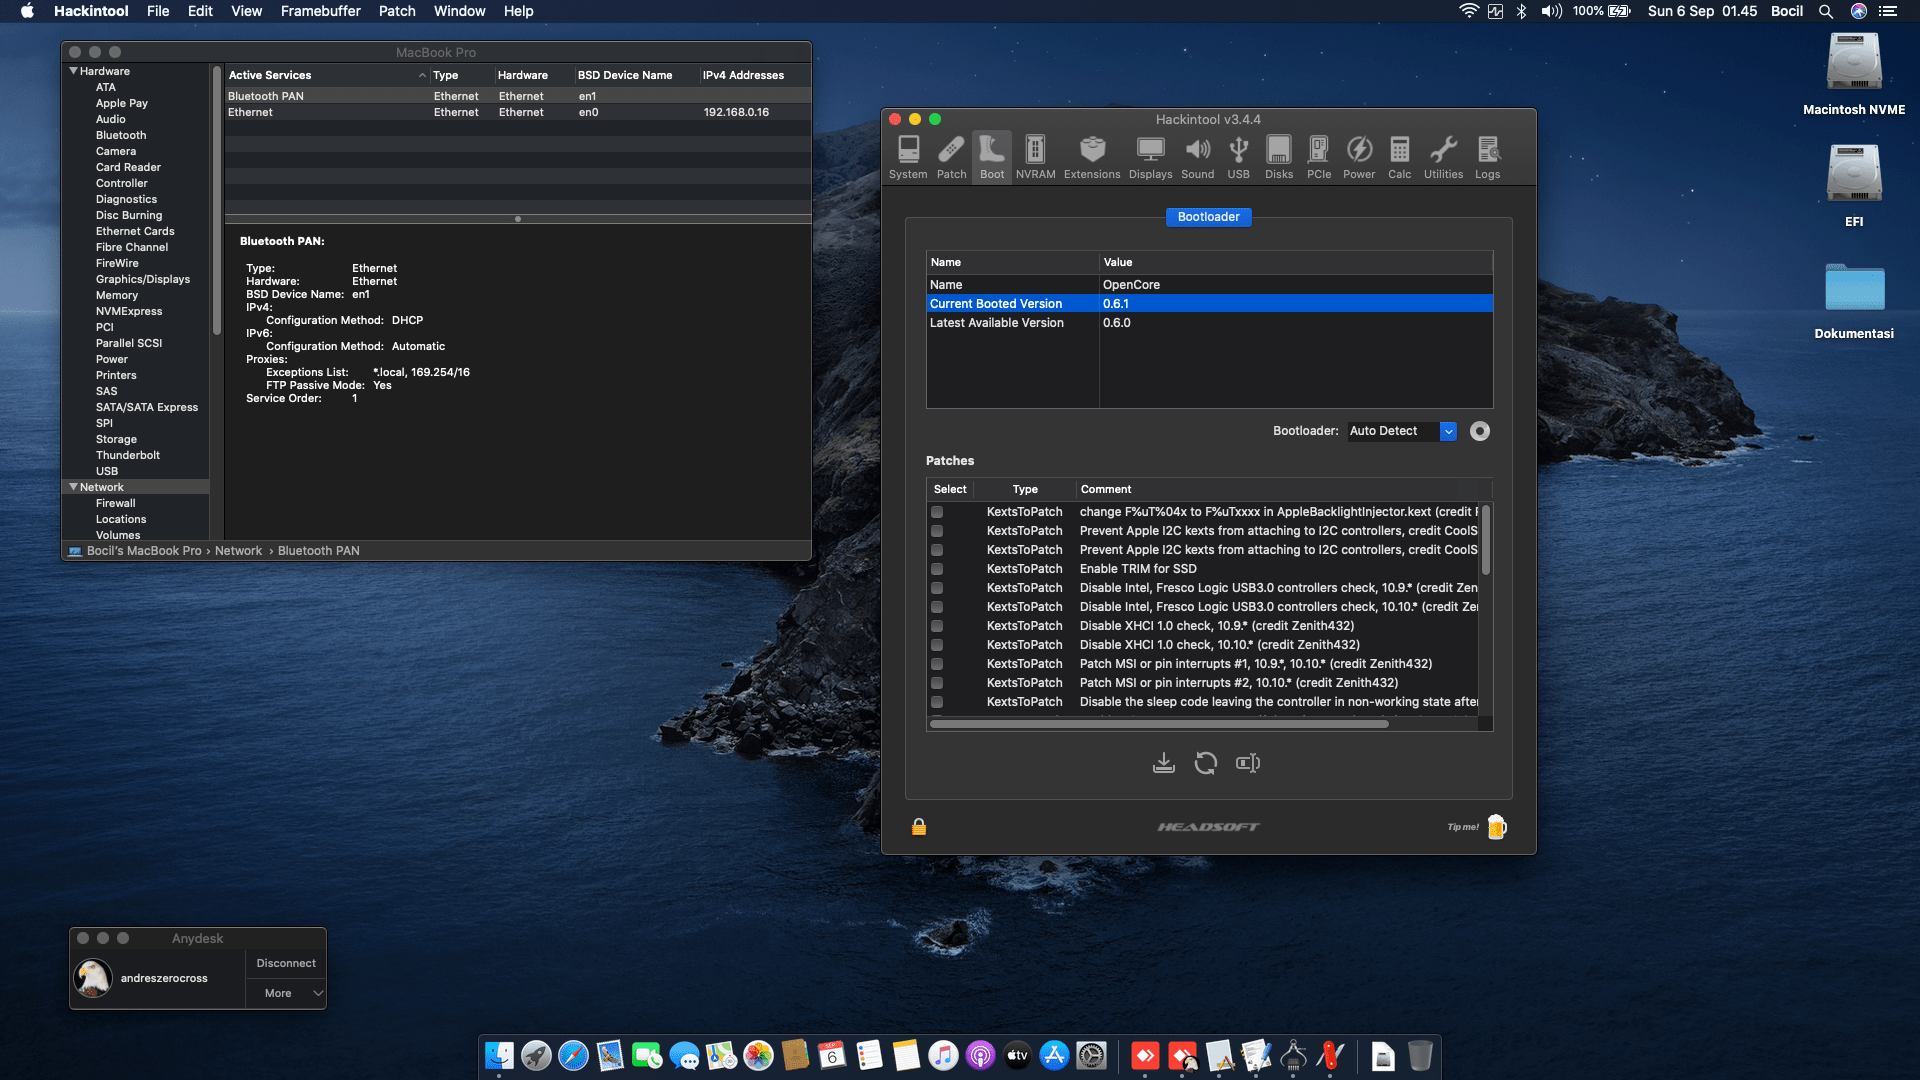Click the download patches icon below the table
Image resolution: width=1920 pixels, height=1080 pixels.
1164,763
